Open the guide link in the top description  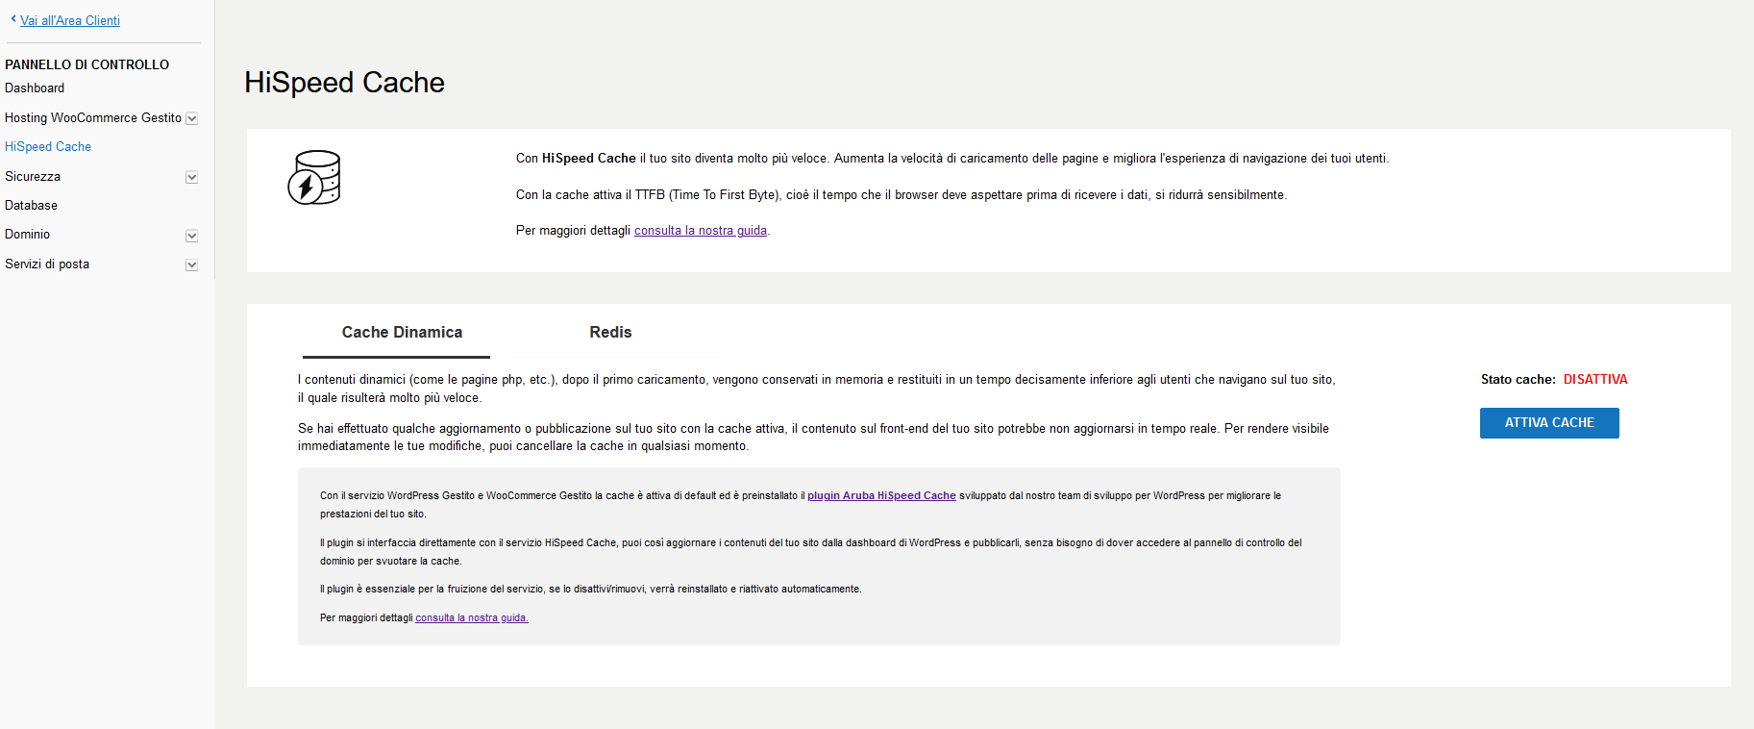click(x=700, y=231)
